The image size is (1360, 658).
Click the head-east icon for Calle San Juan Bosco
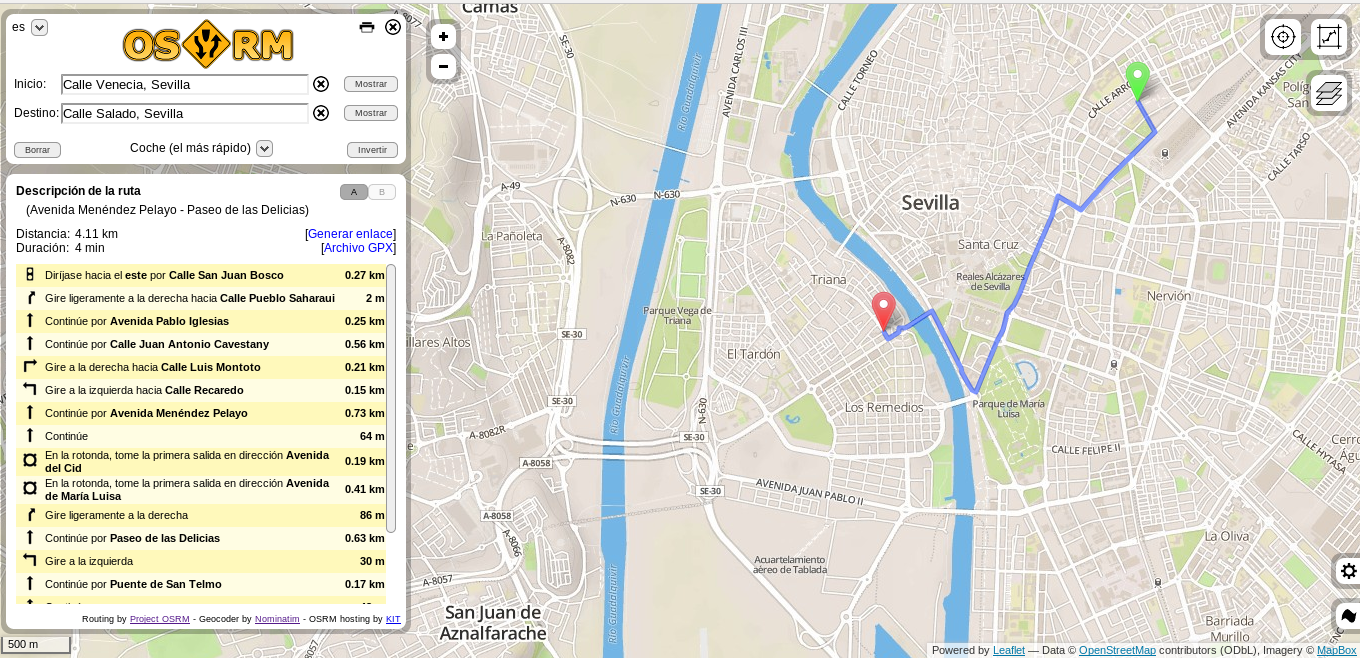click(x=30, y=275)
